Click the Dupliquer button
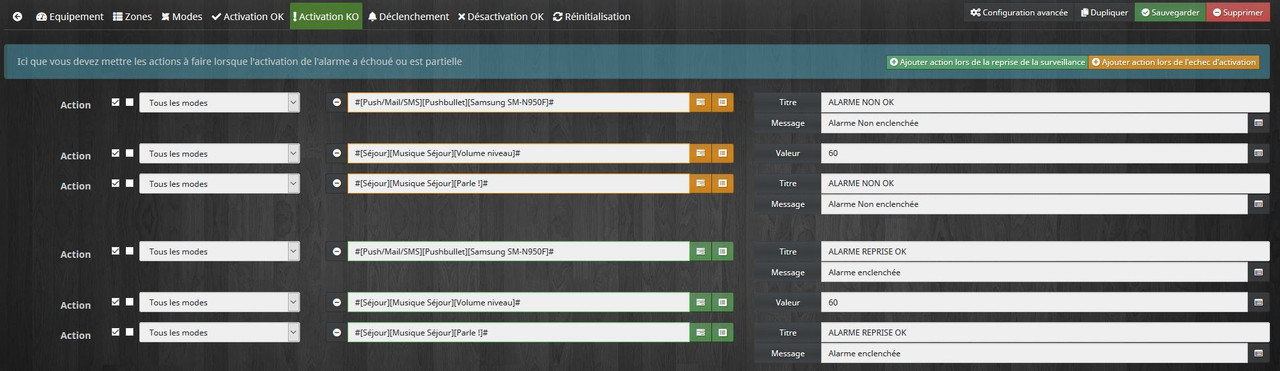The image size is (1280, 371). [x=1105, y=12]
